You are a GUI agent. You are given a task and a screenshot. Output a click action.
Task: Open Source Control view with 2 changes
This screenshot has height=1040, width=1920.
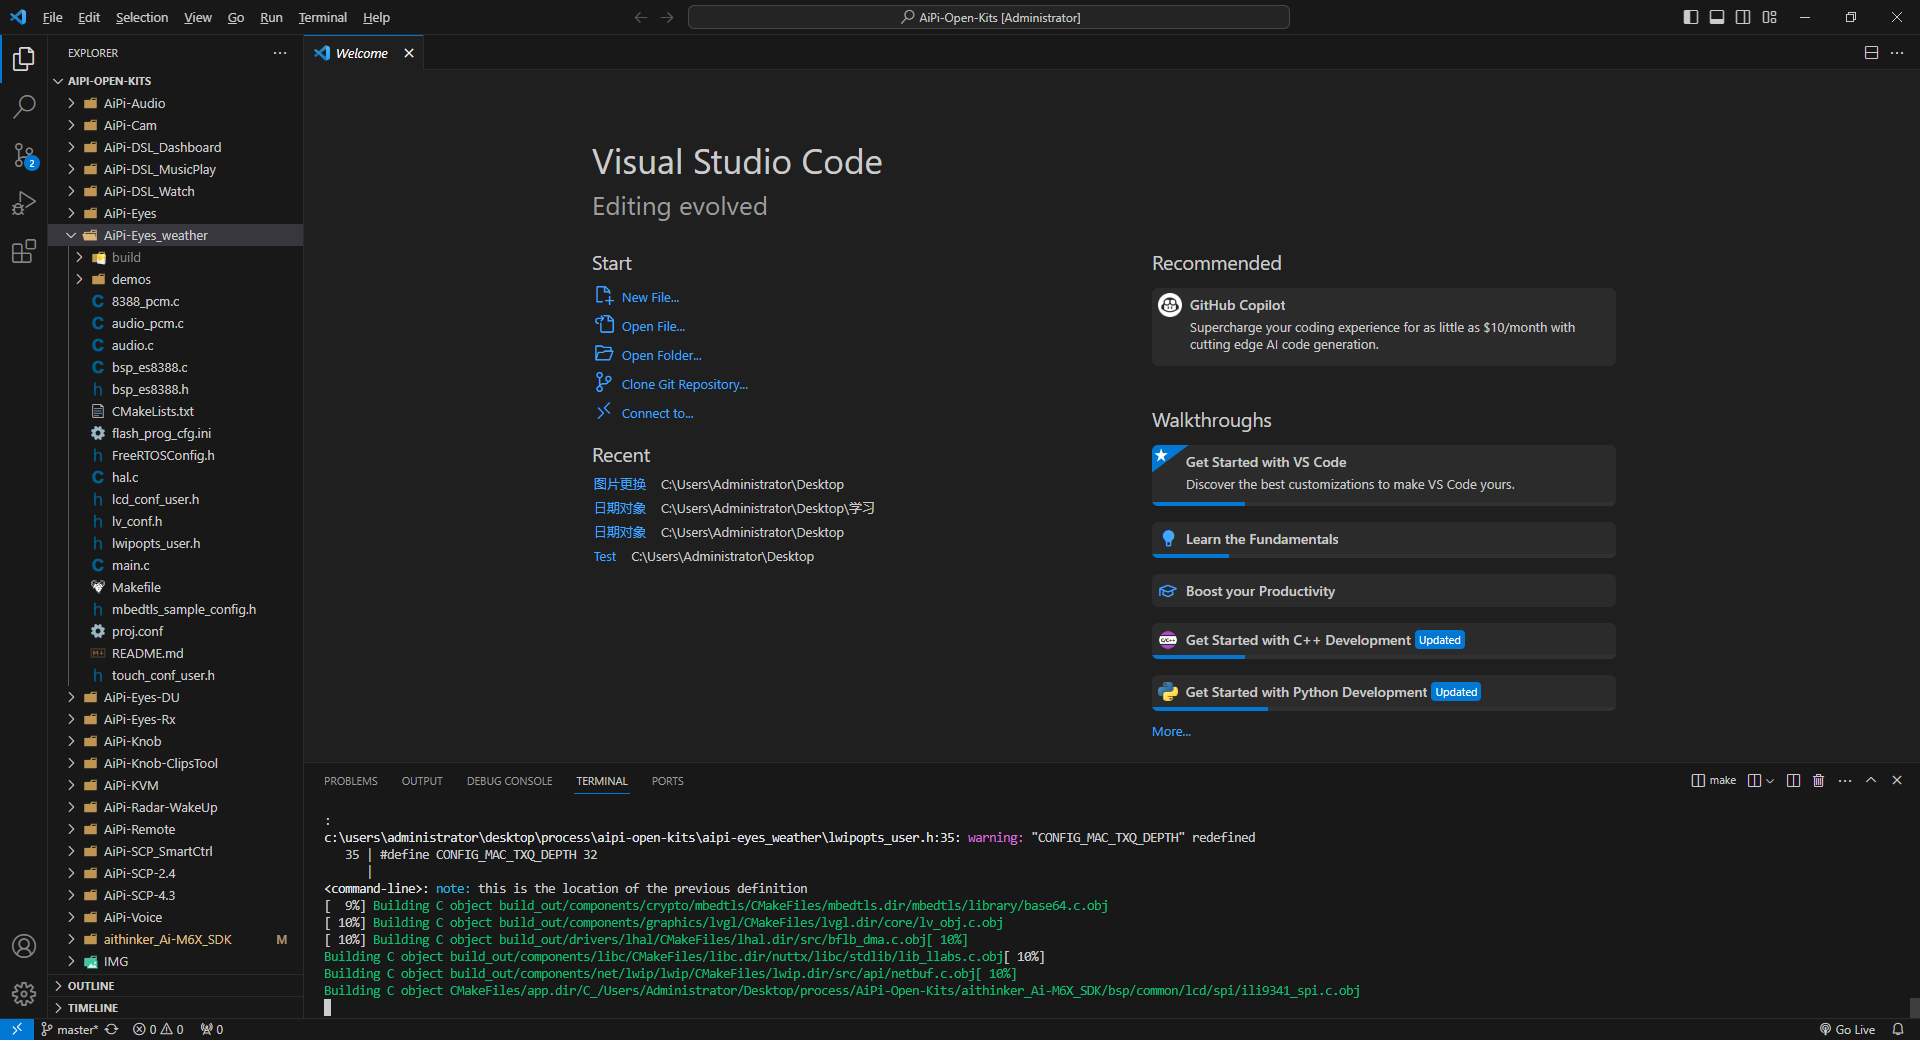pos(24,155)
